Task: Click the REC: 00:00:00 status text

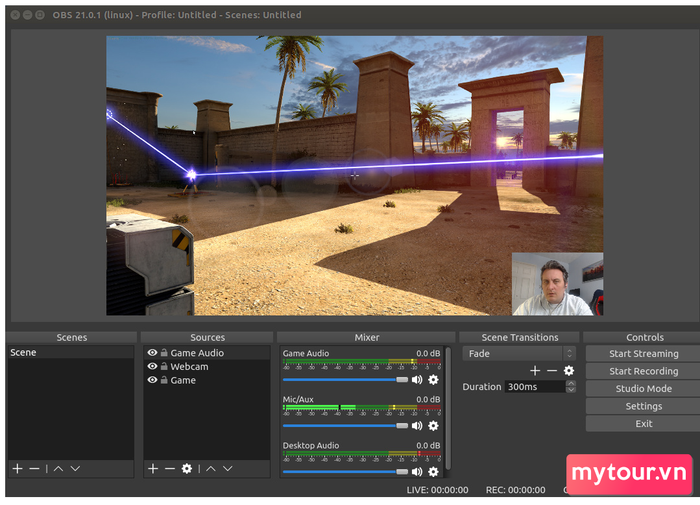Action: coord(515,490)
